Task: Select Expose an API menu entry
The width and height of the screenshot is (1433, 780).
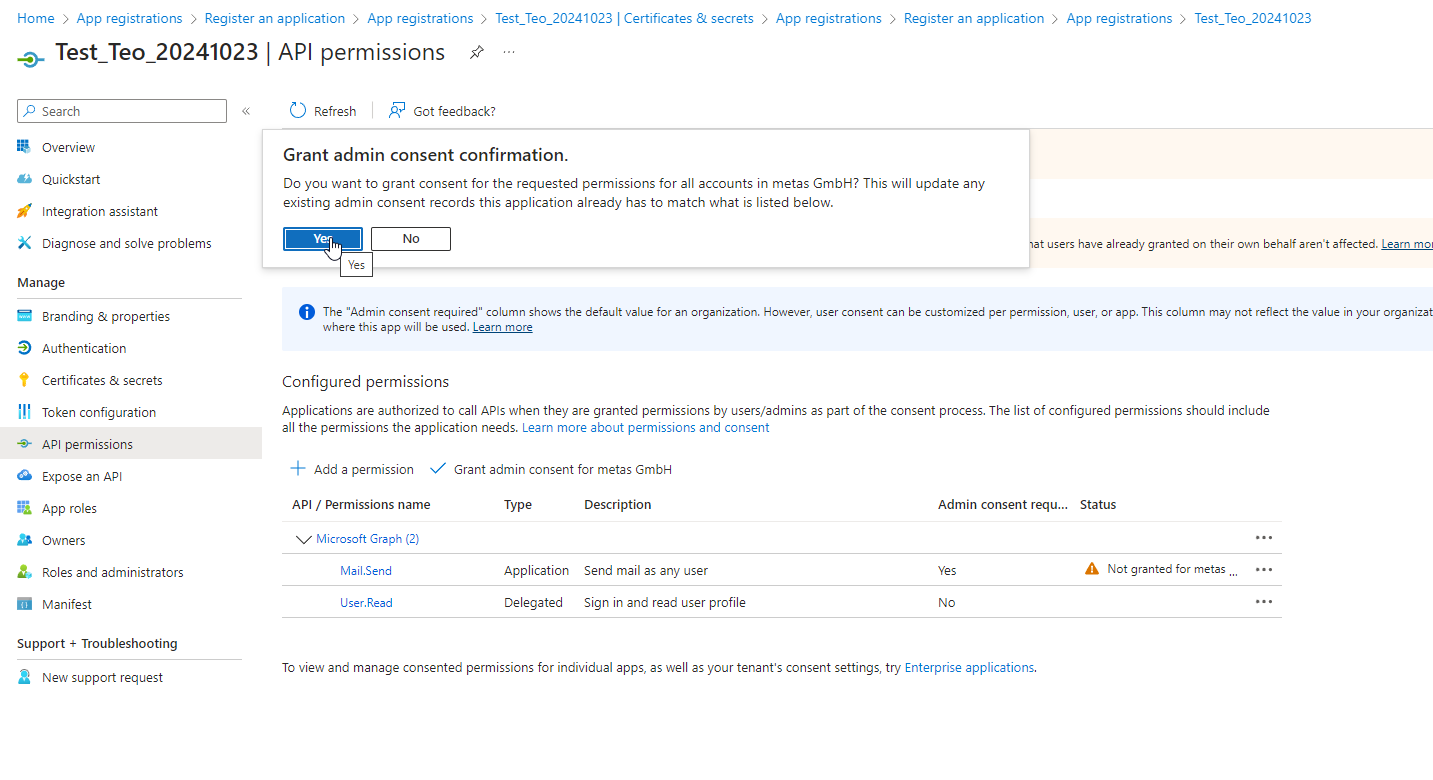Action: point(82,476)
